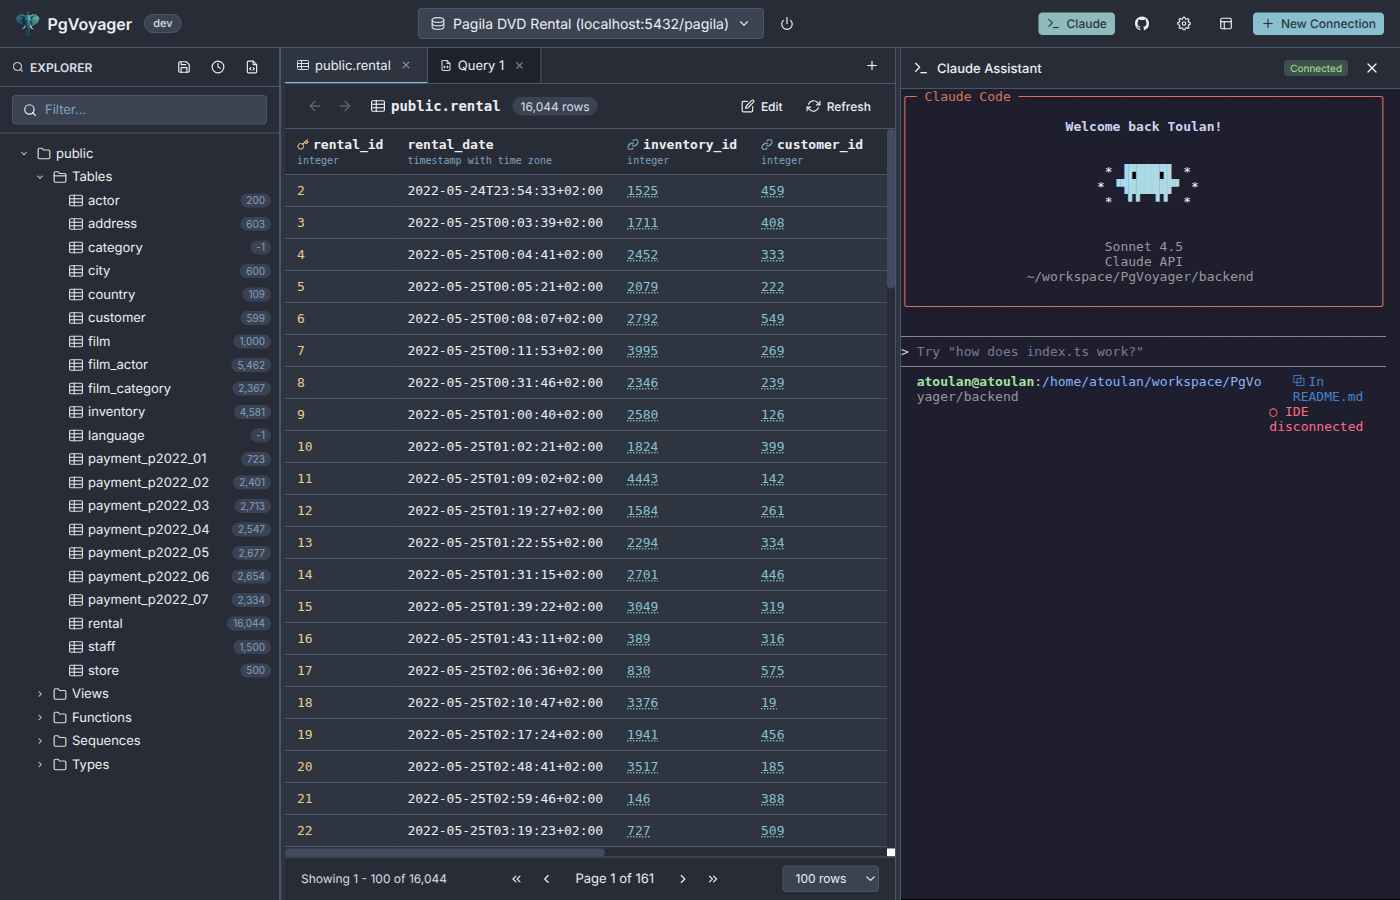Image resolution: width=1400 pixels, height=900 pixels.
Task: Go to previous page of results
Action: point(547,879)
